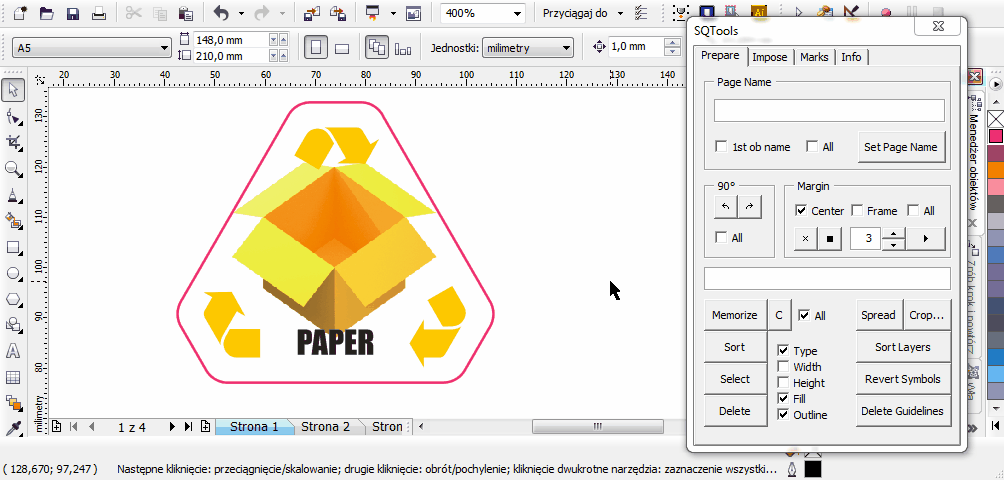Set the page to portrait orientation
Image resolution: width=1004 pixels, height=480 pixels.
(316, 47)
